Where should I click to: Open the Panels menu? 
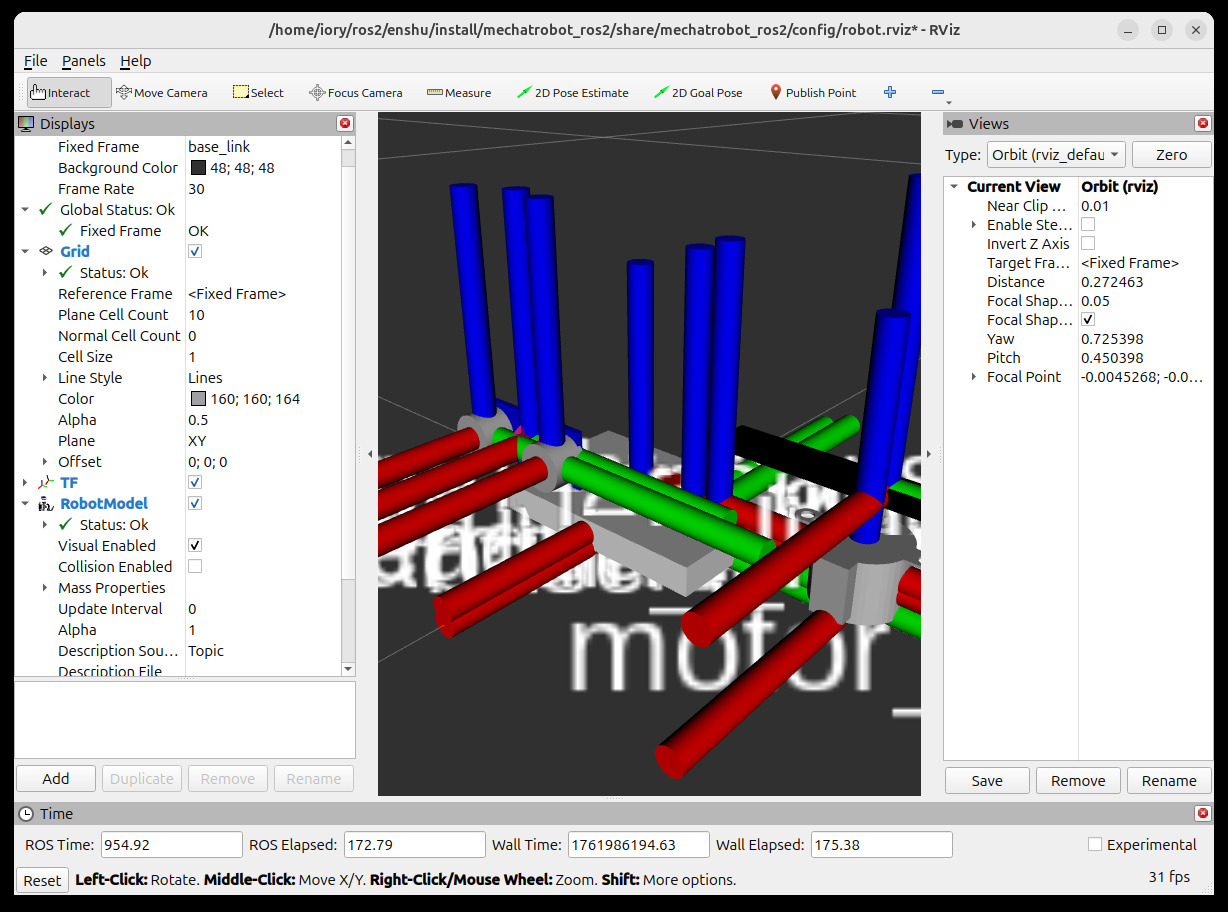coord(83,61)
